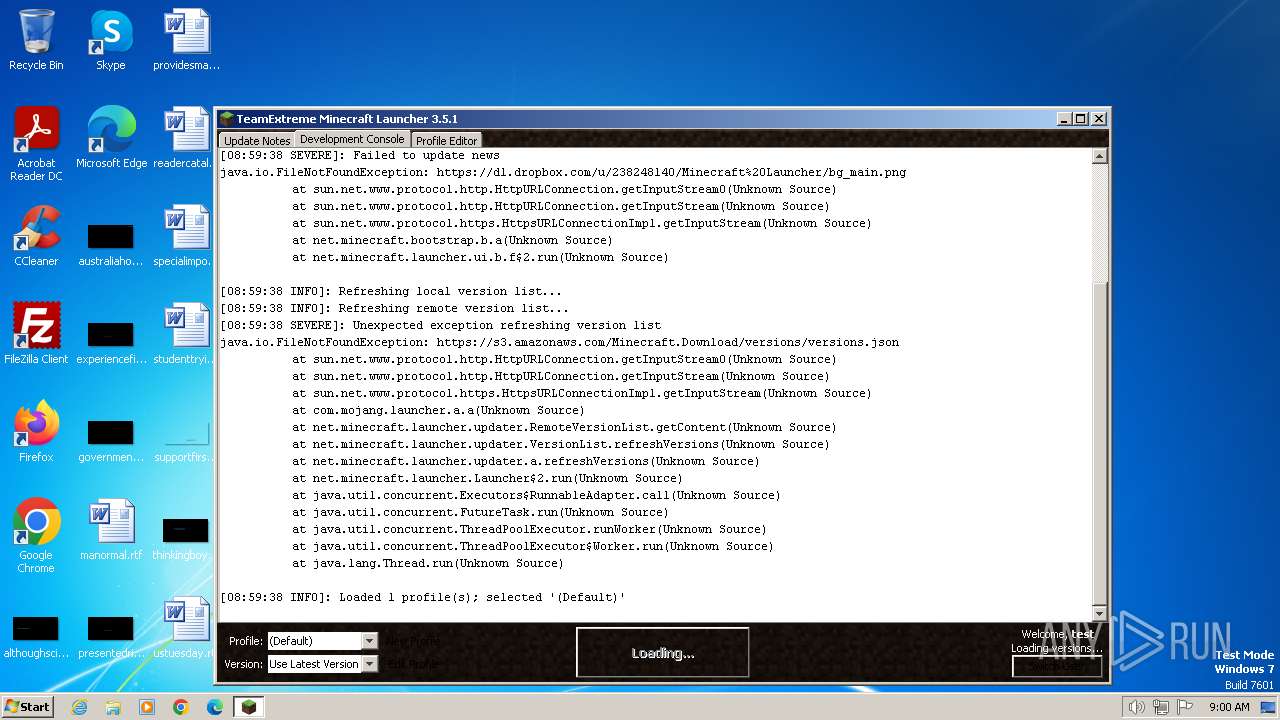Screen dimensions: 1280x720
Task: Click the taskbar clock 9:00 AM
Action: coord(1229,707)
